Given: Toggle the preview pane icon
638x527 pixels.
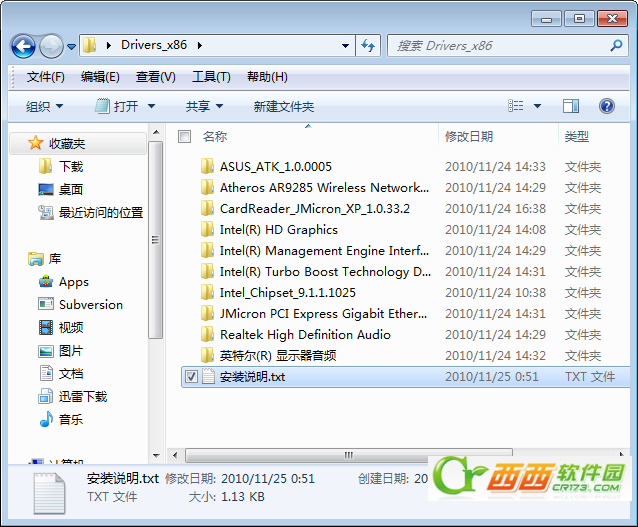Looking at the screenshot, I should (x=571, y=106).
